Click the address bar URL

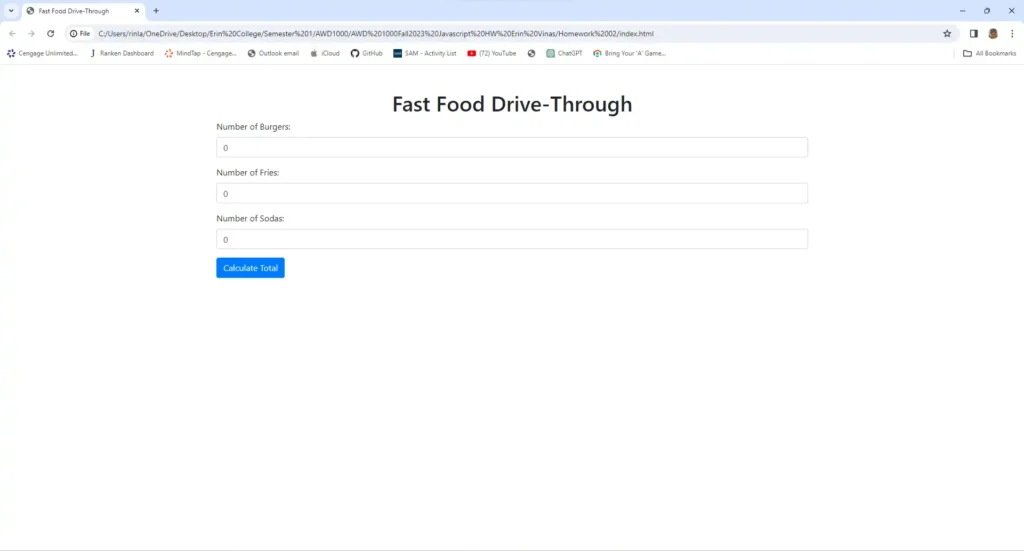pyautogui.click(x=376, y=33)
